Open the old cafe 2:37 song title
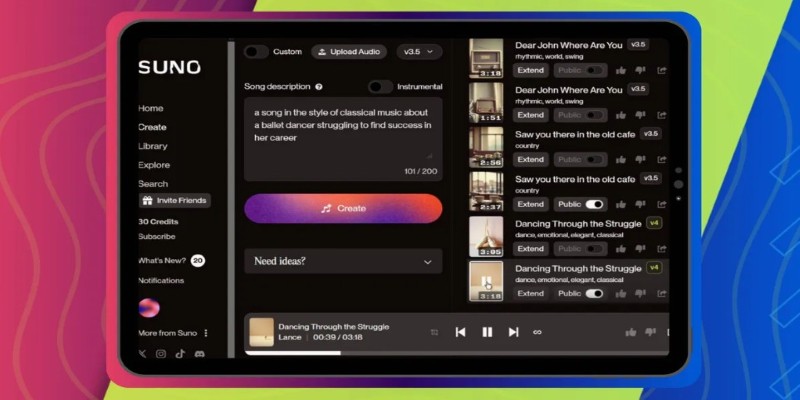800x400 pixels. 575,179
